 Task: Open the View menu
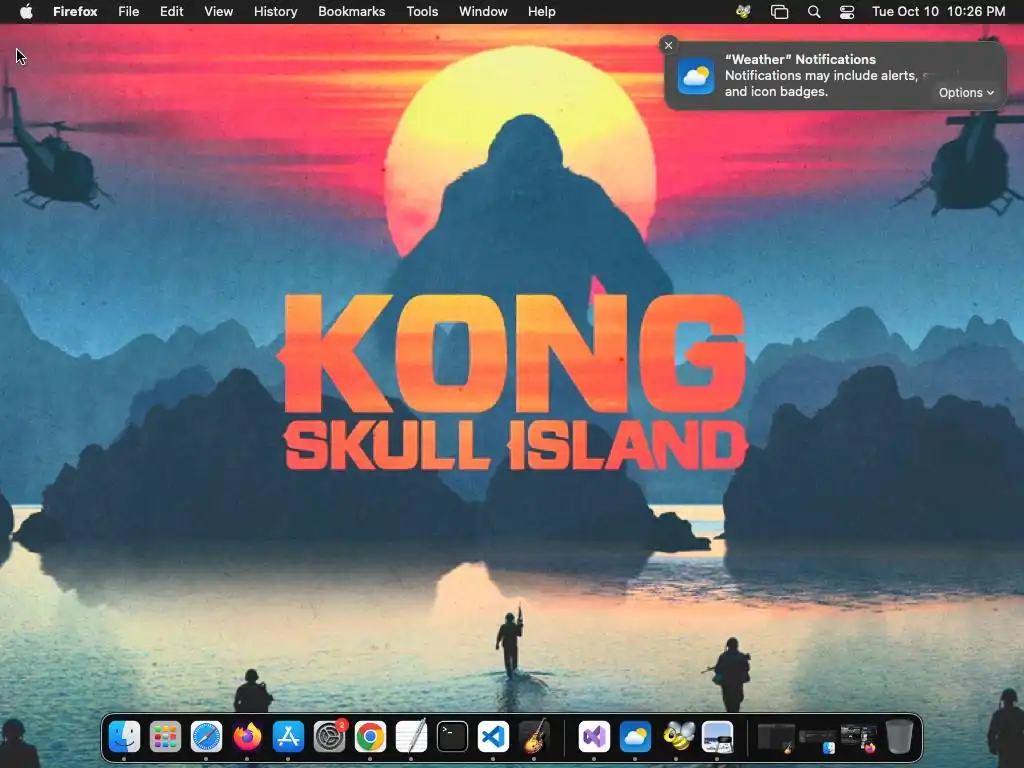tap(218, 12)
